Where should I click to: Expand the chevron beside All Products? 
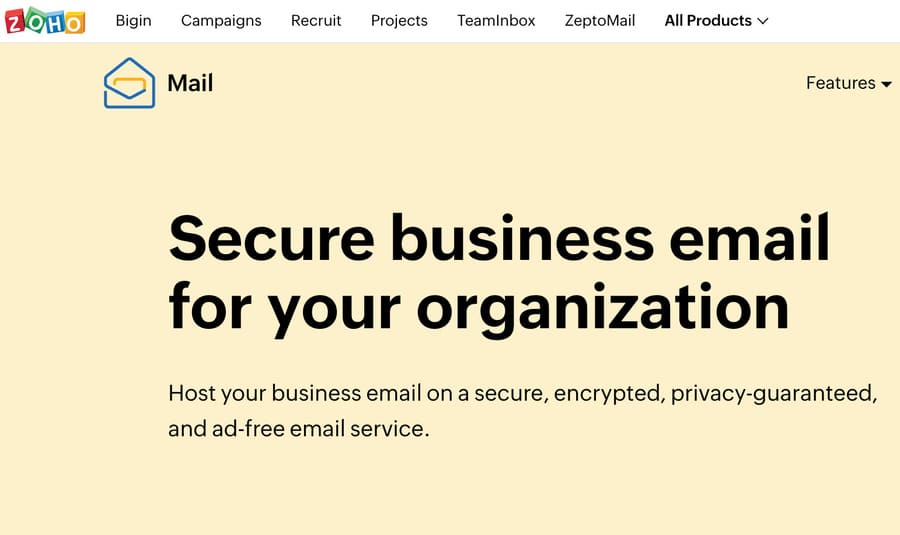[x=763, y=21]
